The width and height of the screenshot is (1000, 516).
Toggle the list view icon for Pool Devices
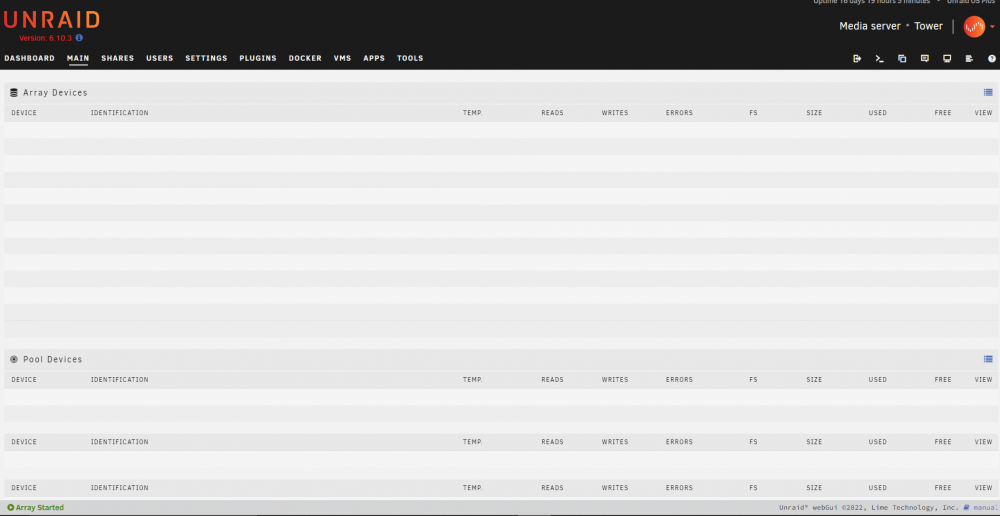coord(988,359)
